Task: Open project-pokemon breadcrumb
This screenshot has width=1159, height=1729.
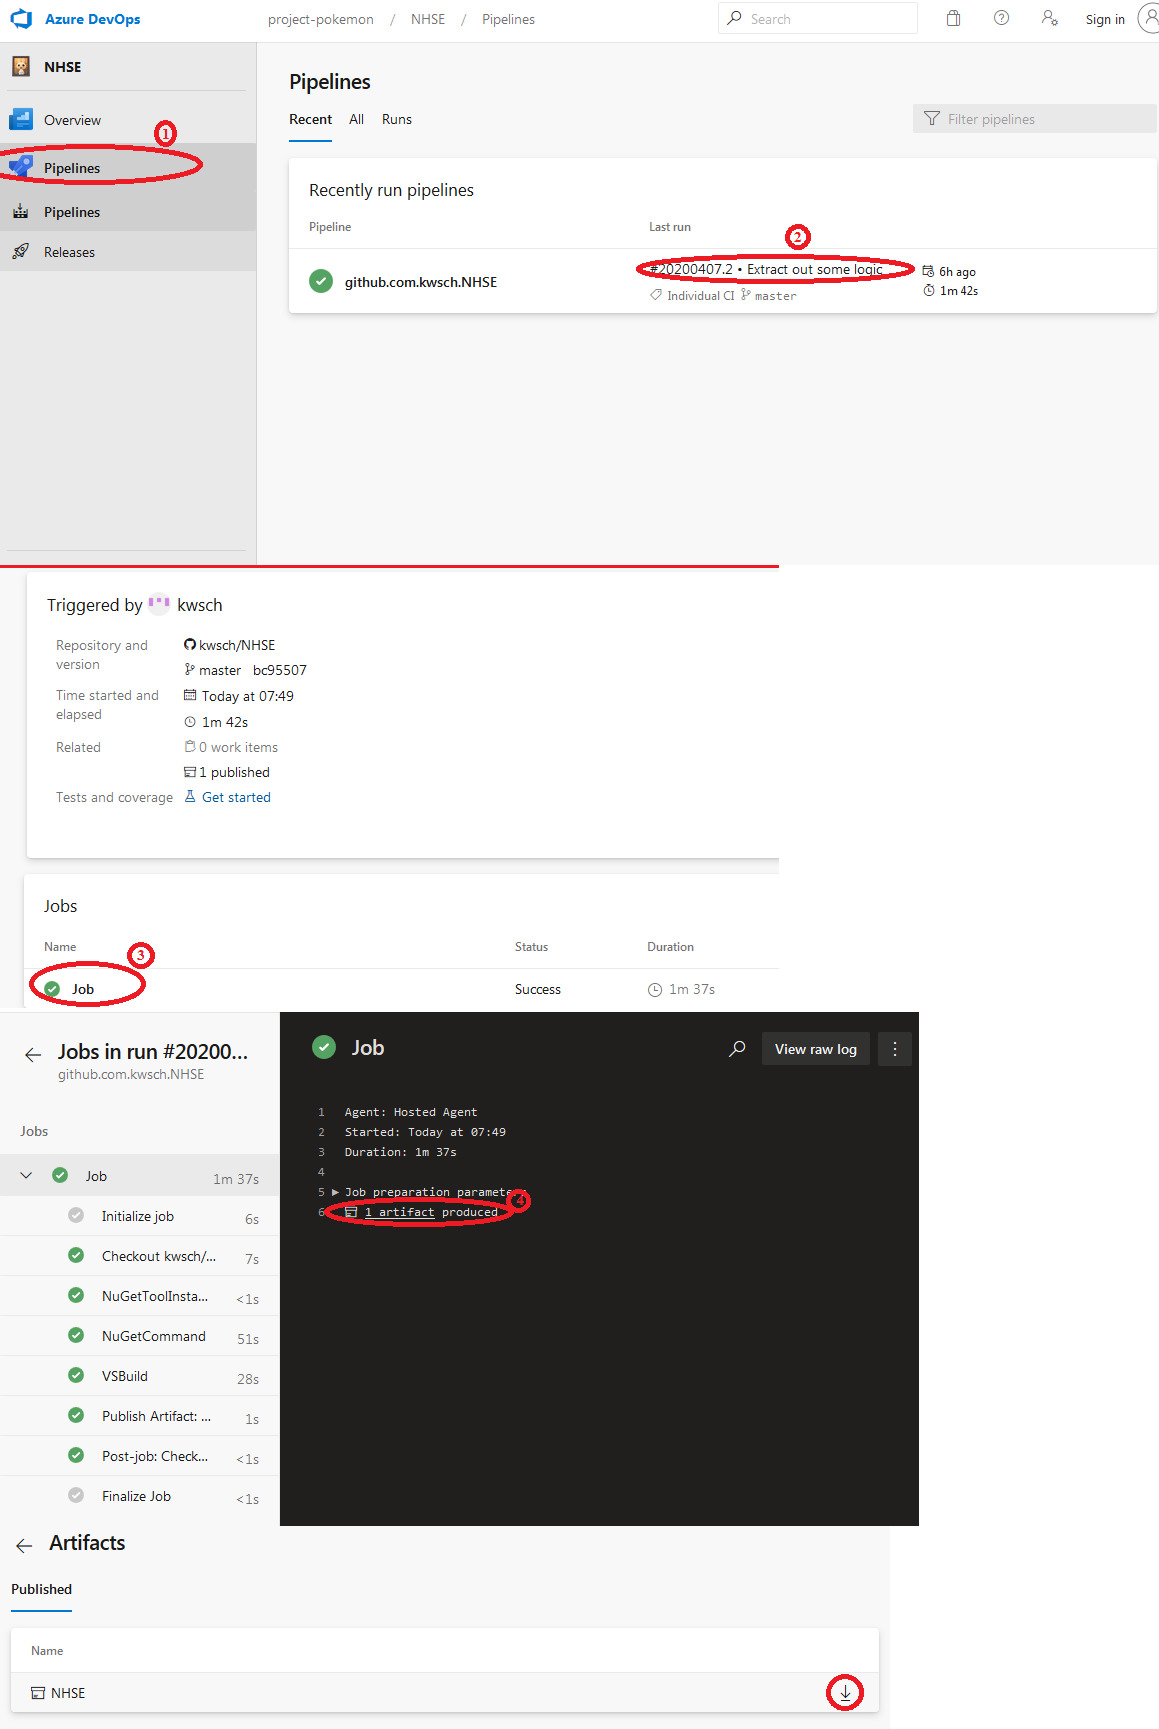Action: (x=321, y=19)
